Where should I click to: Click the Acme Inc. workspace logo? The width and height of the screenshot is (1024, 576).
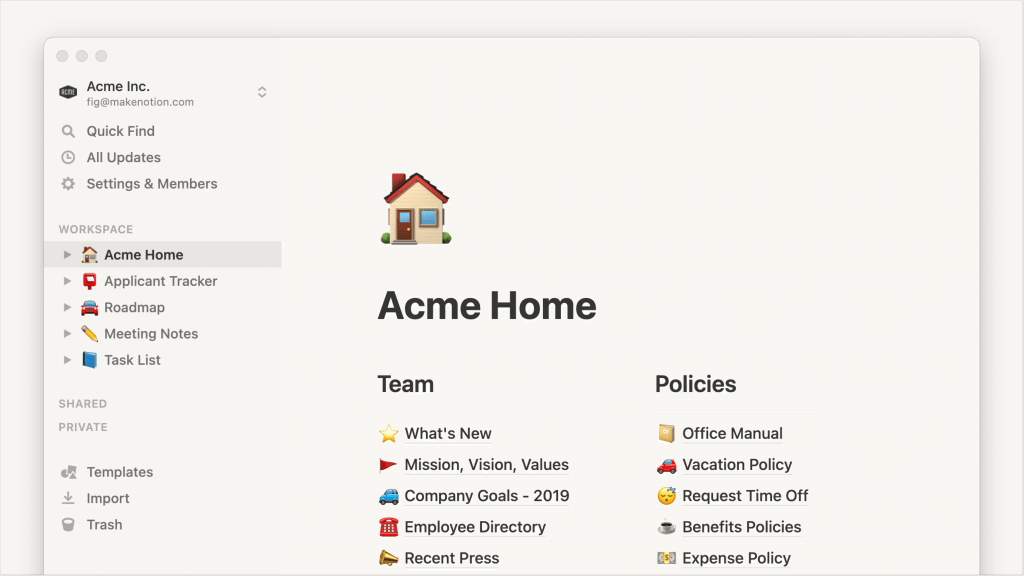(66, 91)
